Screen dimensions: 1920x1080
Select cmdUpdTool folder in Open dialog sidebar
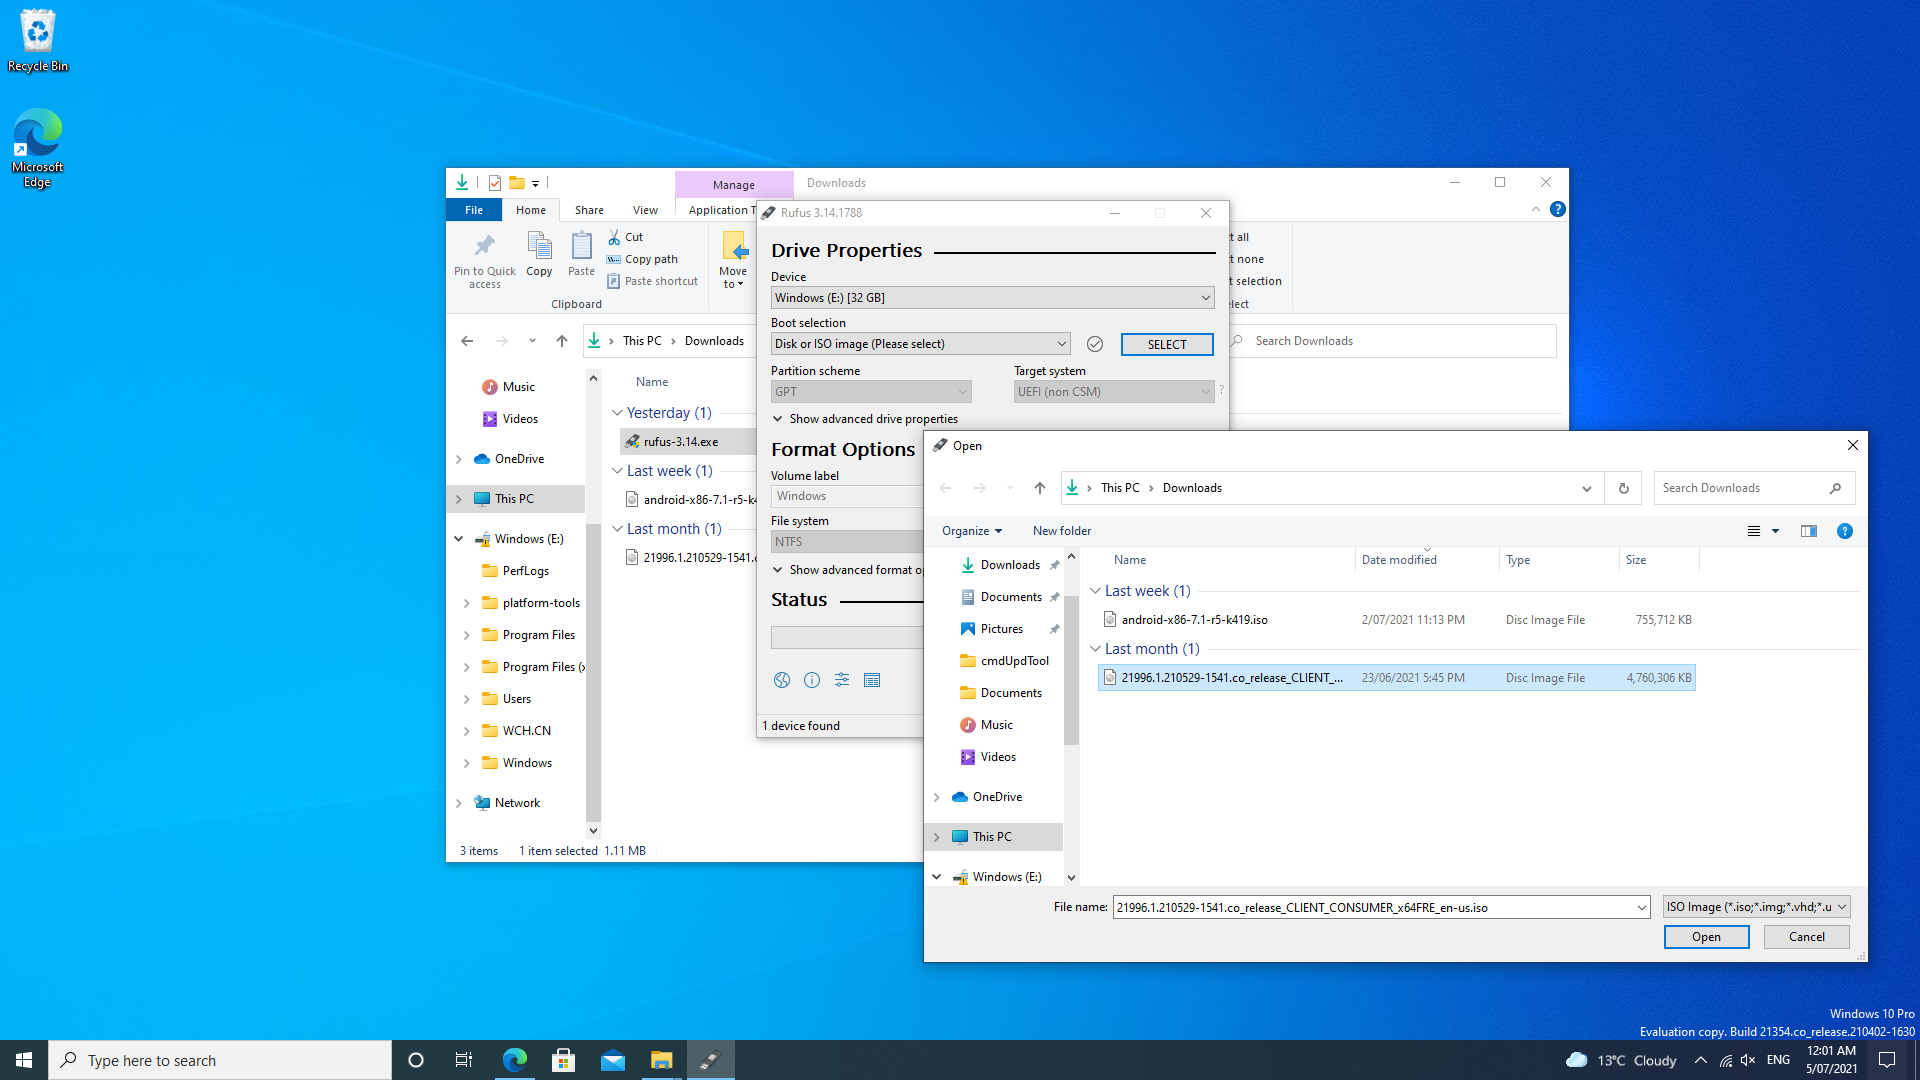[x=1014, y=661]
